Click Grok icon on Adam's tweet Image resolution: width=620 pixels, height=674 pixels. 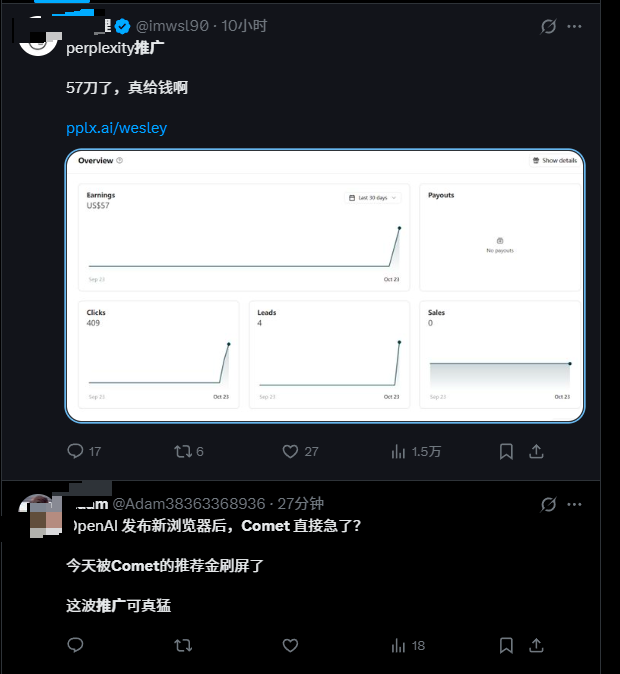tap(548, 504)
